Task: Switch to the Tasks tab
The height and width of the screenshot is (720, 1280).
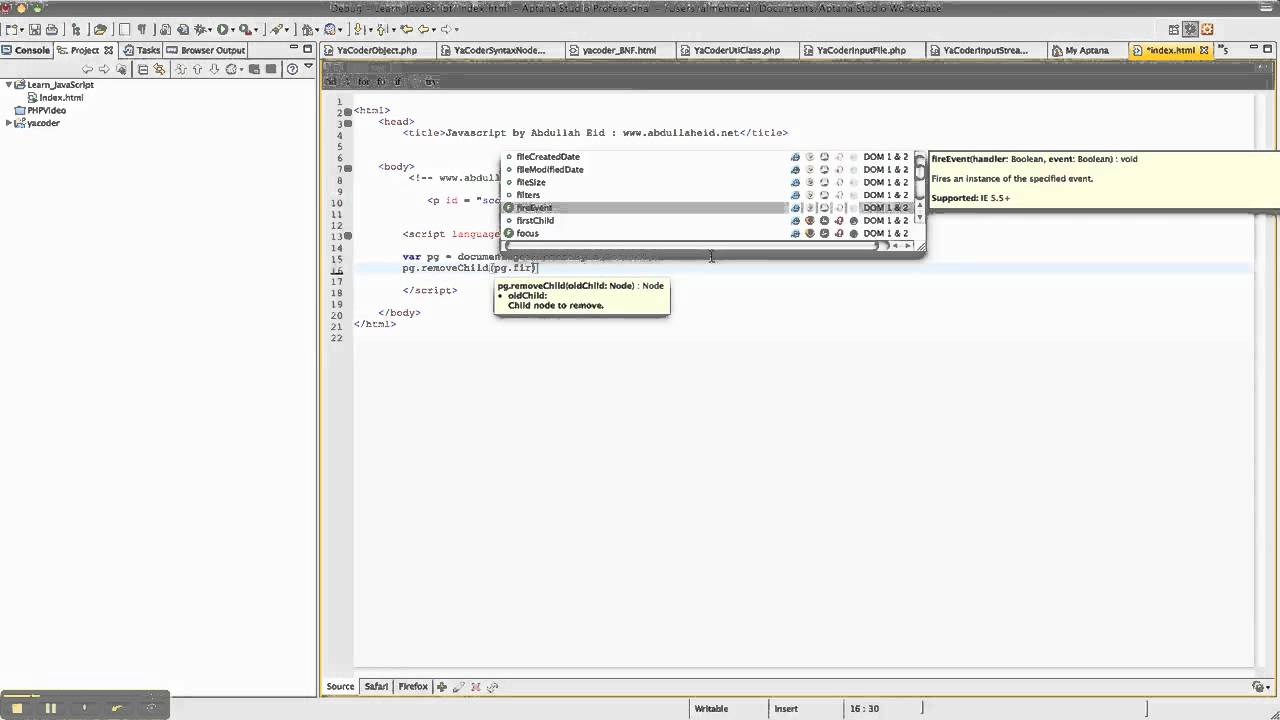Action: tap(142, 50)
